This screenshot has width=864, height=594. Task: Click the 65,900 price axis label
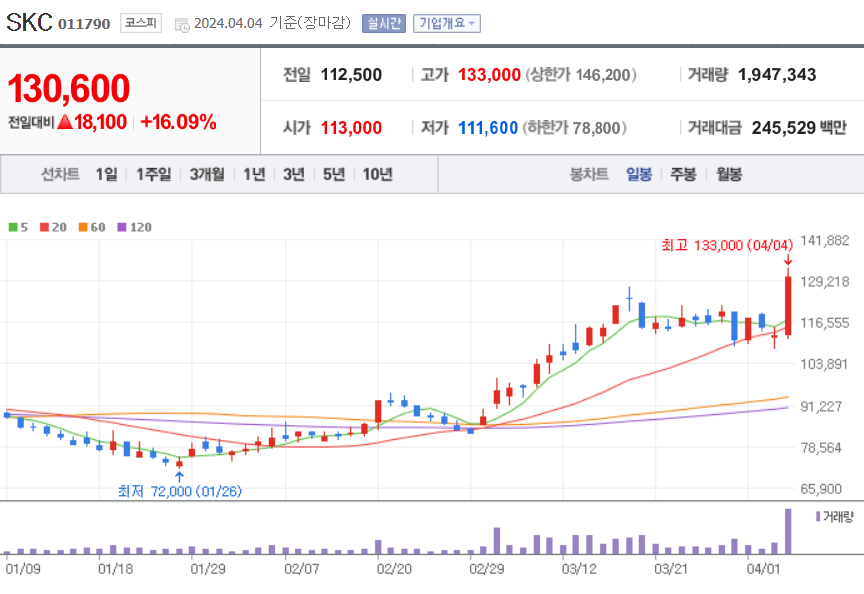[x=821, y=489]
